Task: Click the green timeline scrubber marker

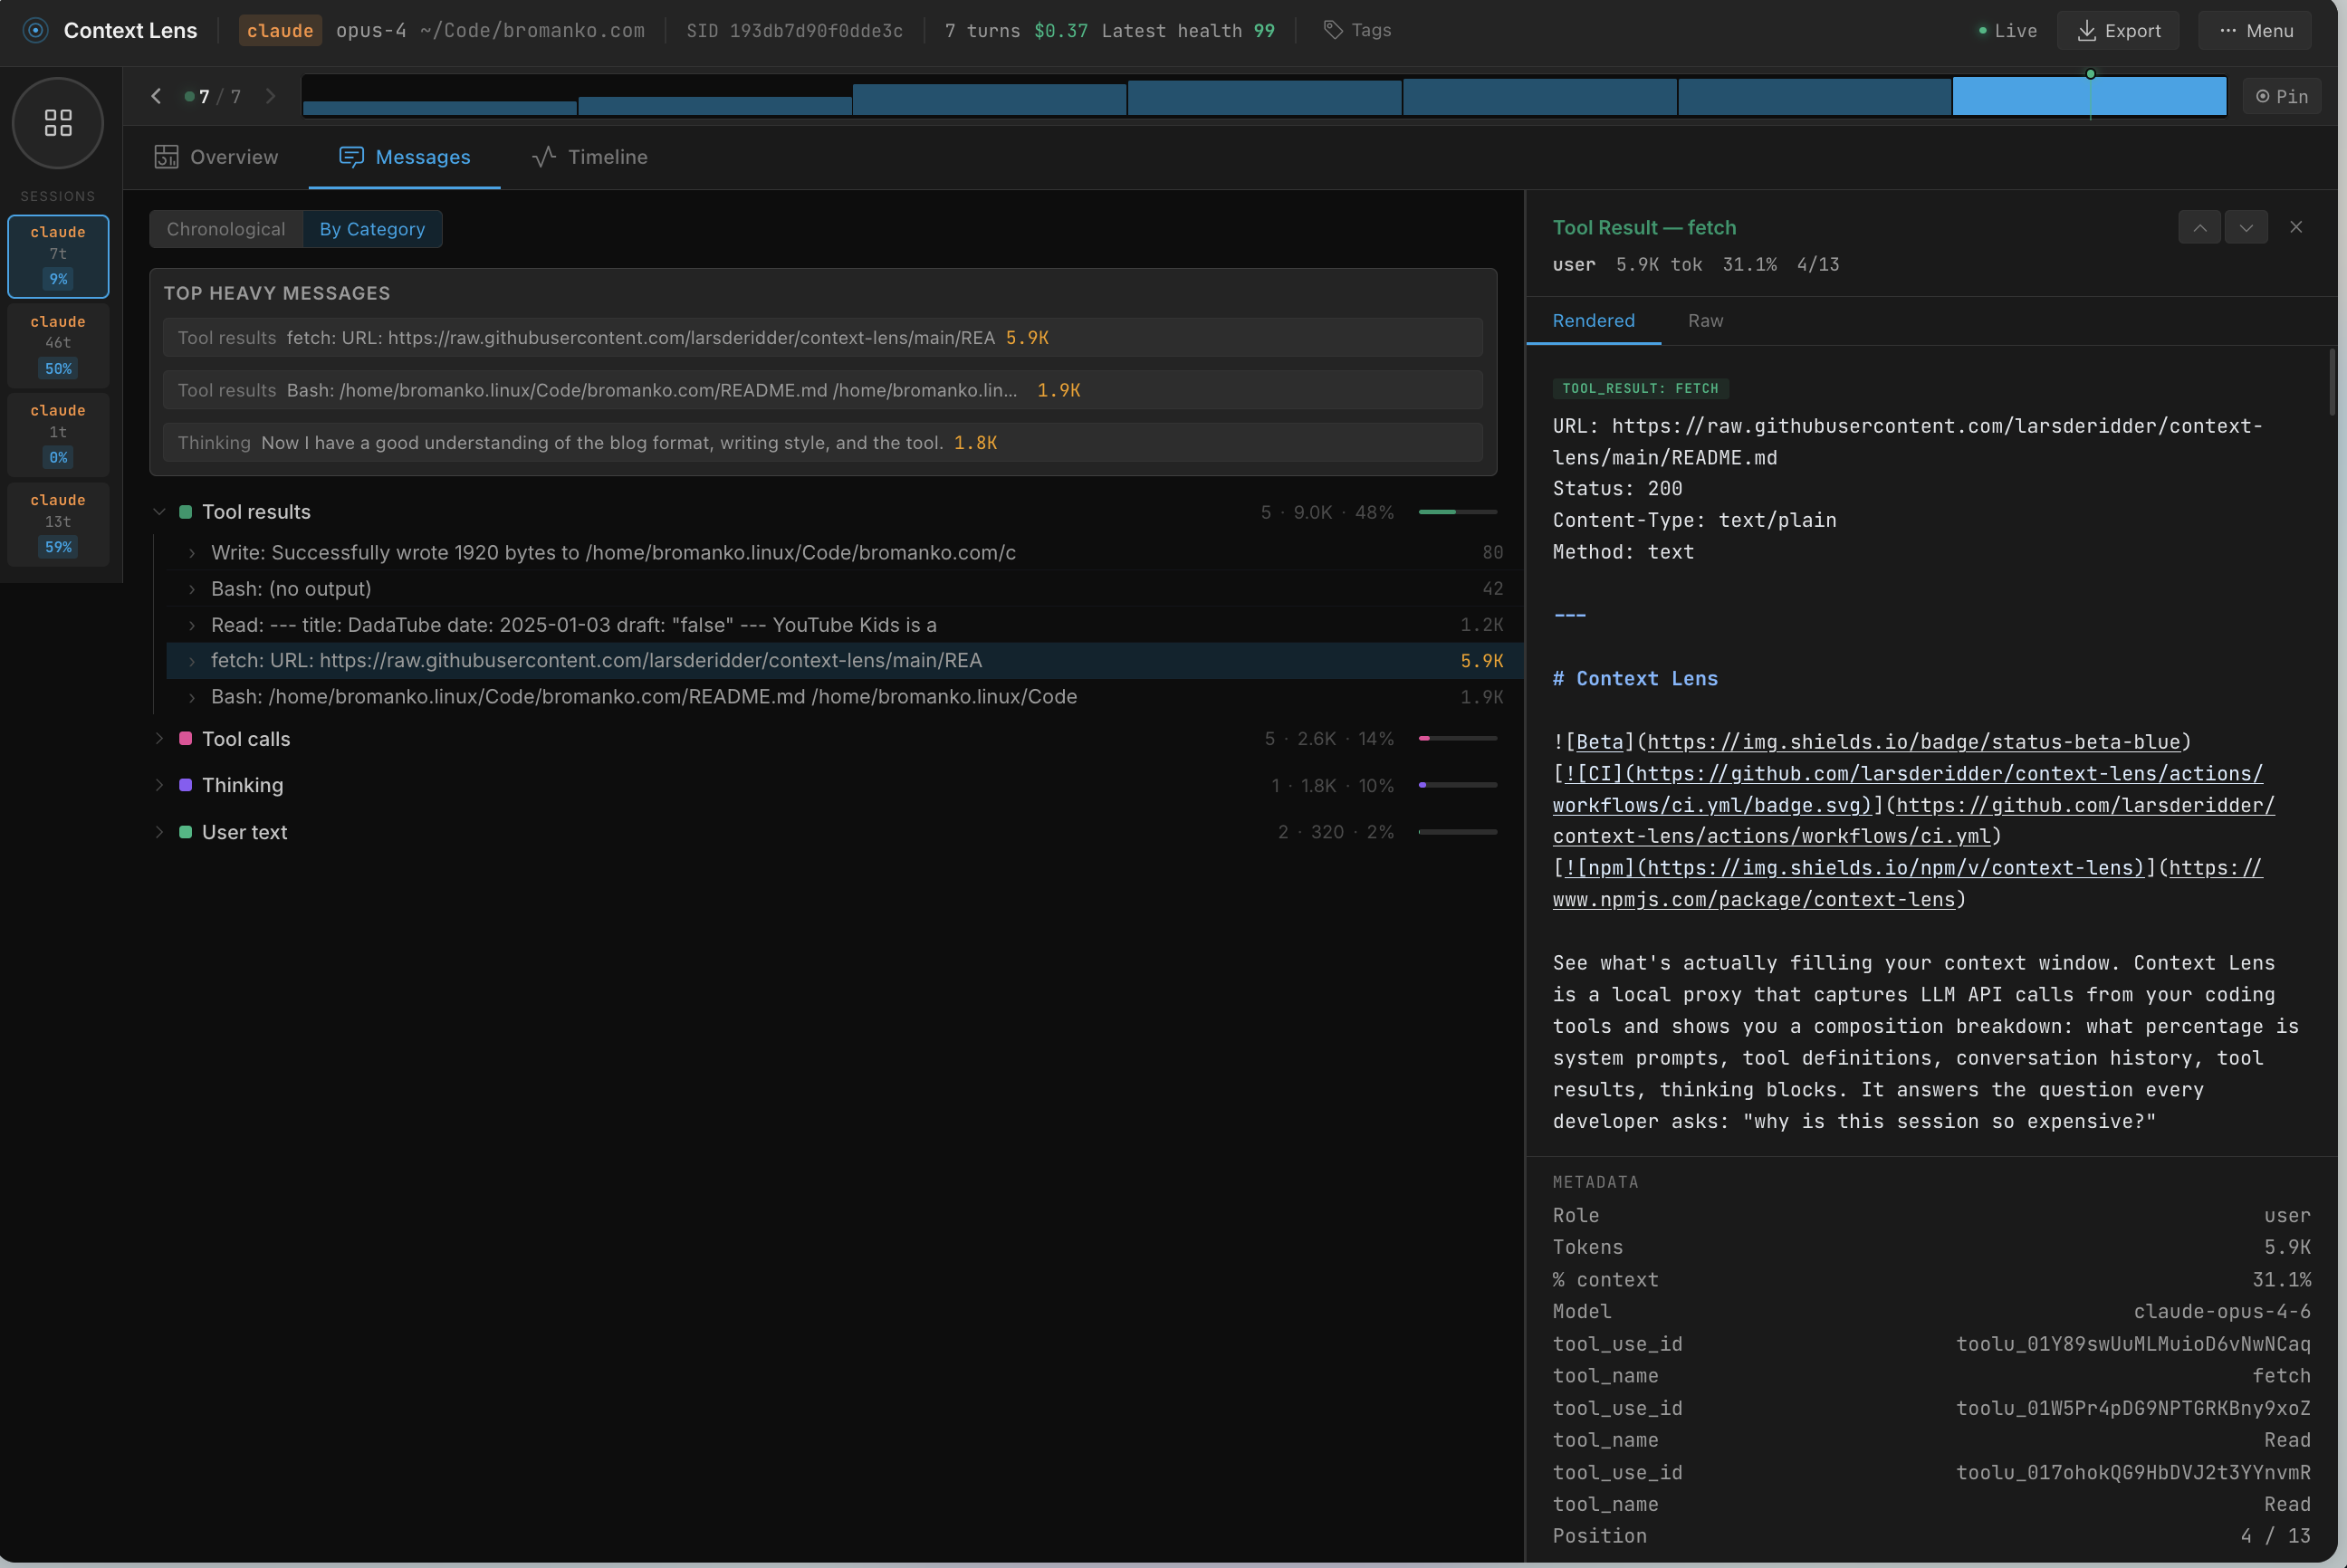Action: [x=2090, y=73]
